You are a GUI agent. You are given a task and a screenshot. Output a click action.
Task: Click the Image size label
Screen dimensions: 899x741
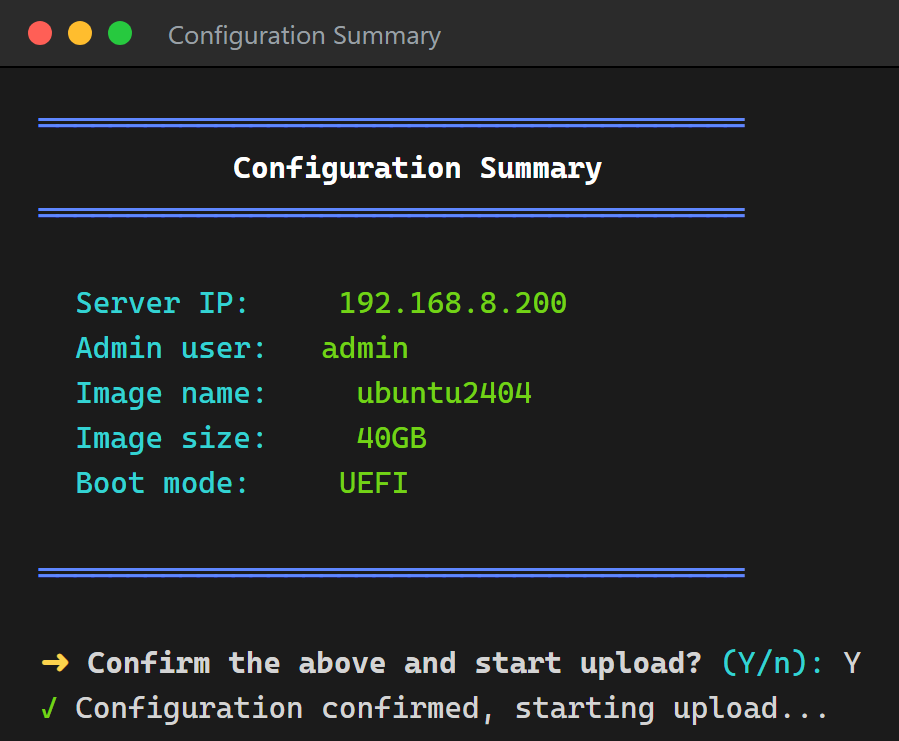[x=171, y=439]
